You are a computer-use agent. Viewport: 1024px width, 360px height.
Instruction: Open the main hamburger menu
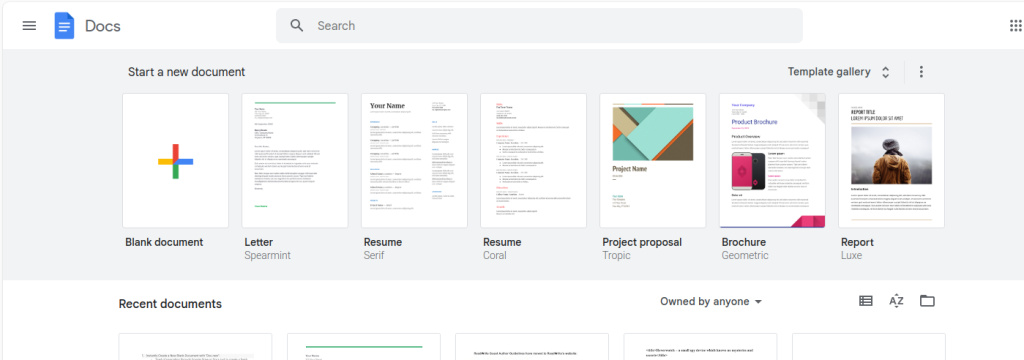tap(29, 25)
